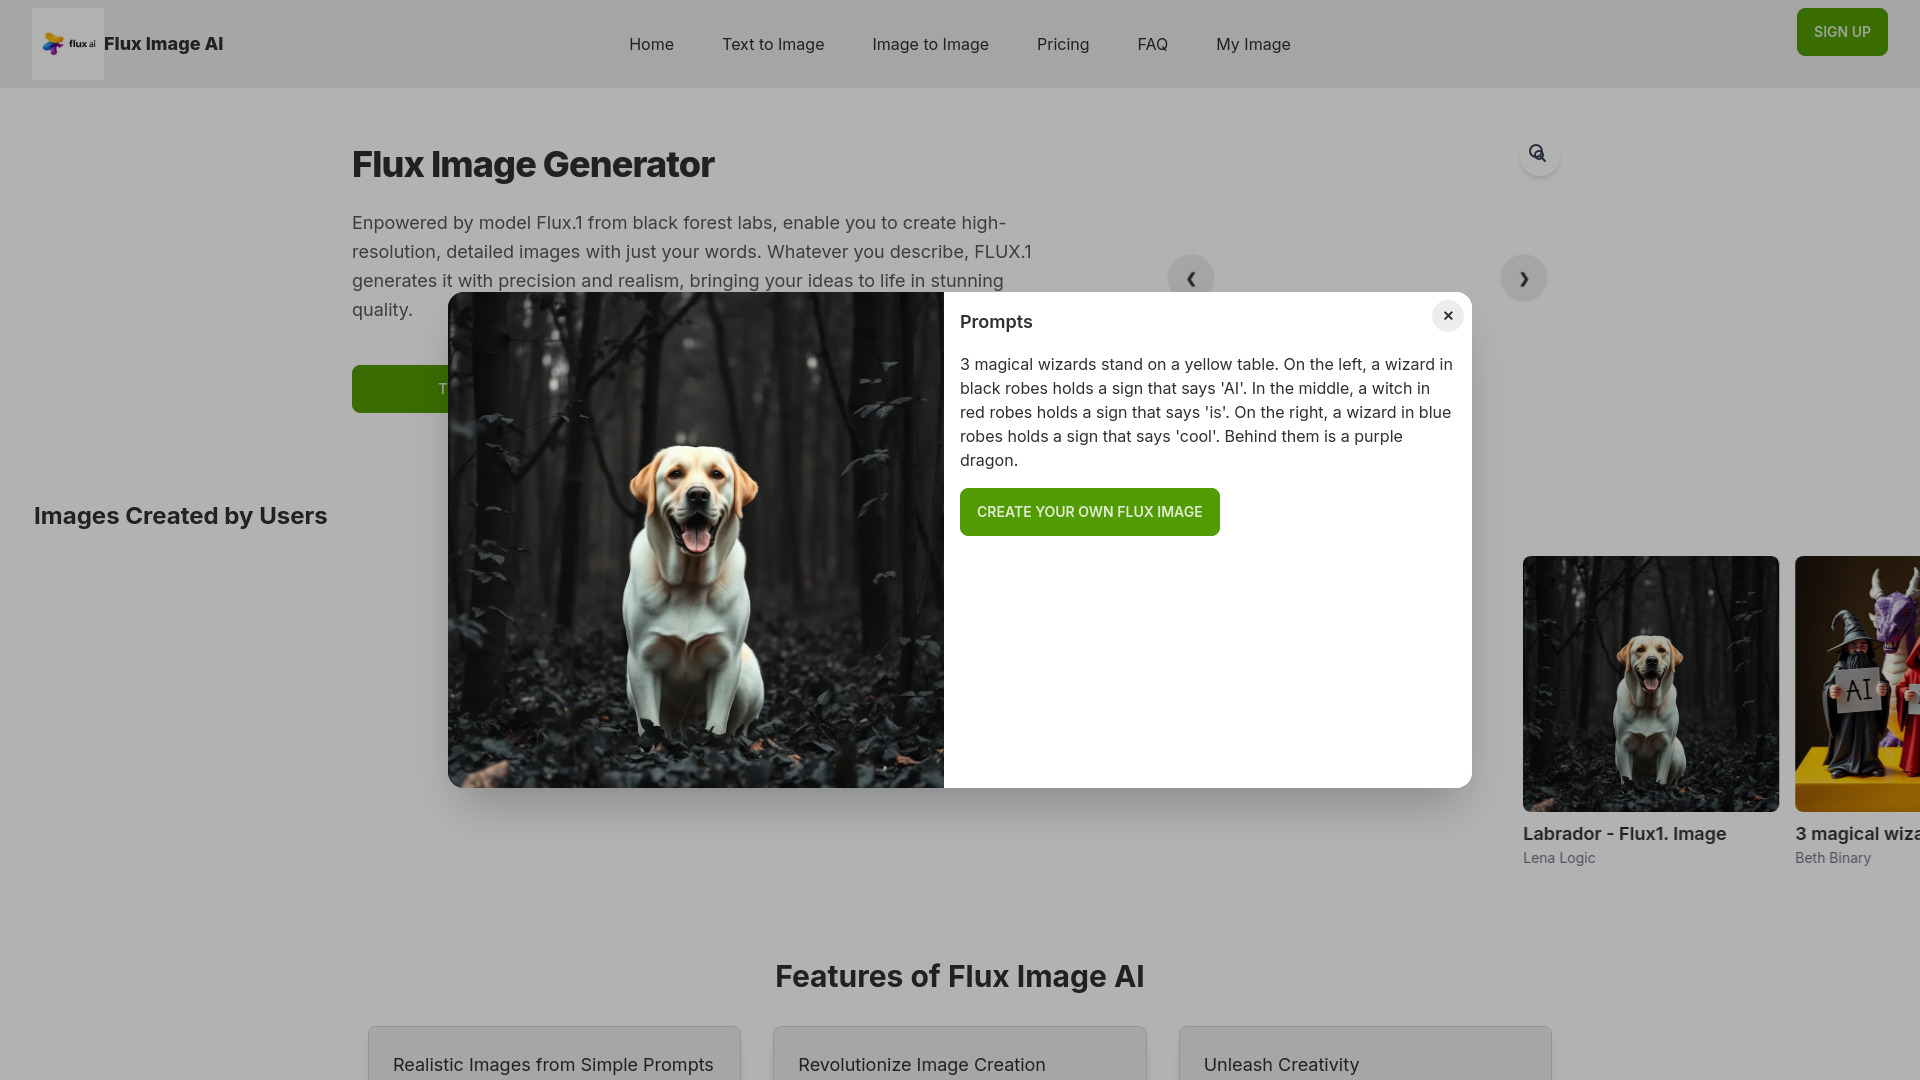Select the Image to Image nav tab
Viewport: 1920px width, 1080px height.
pyautogui.click(x=930, y=44)
